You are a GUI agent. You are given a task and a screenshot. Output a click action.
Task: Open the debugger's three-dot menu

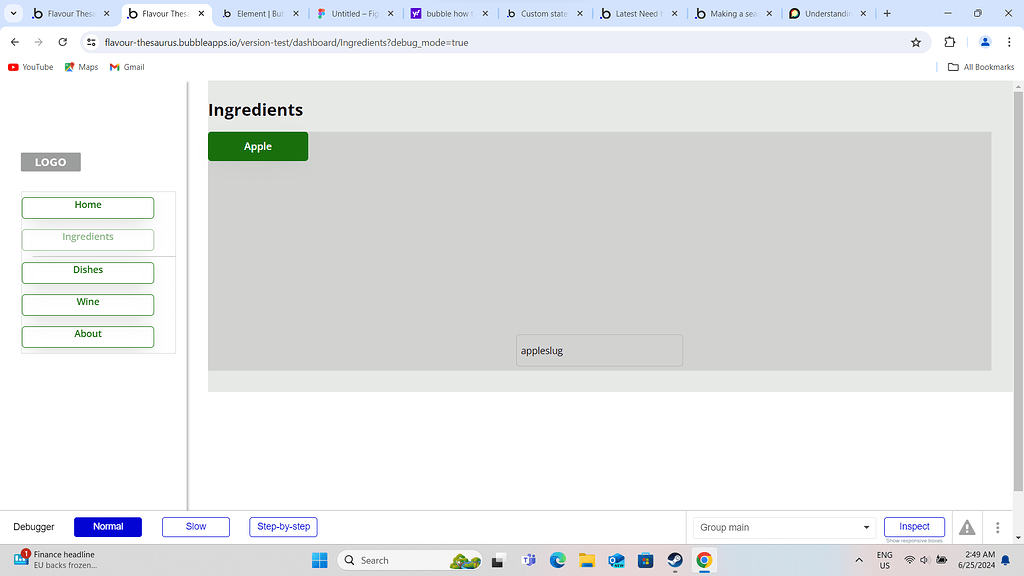click(x=997, y=526)
